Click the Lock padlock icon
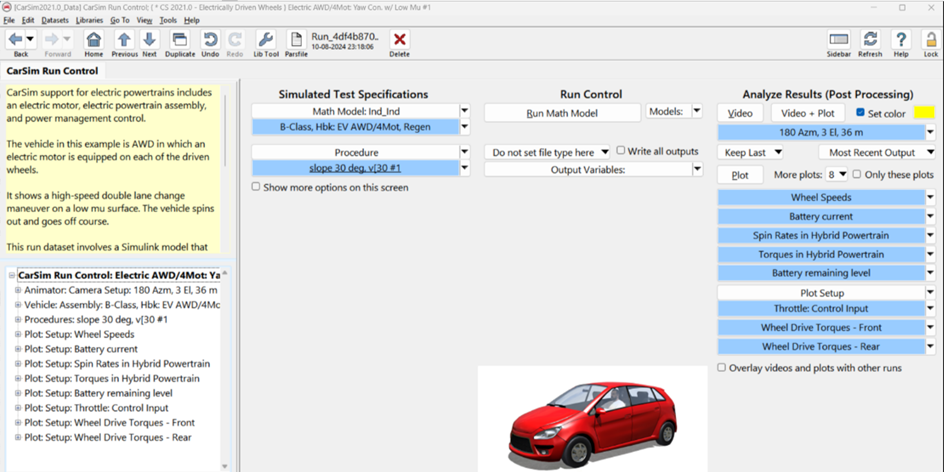The image size is (944, 472). (931, 40)
